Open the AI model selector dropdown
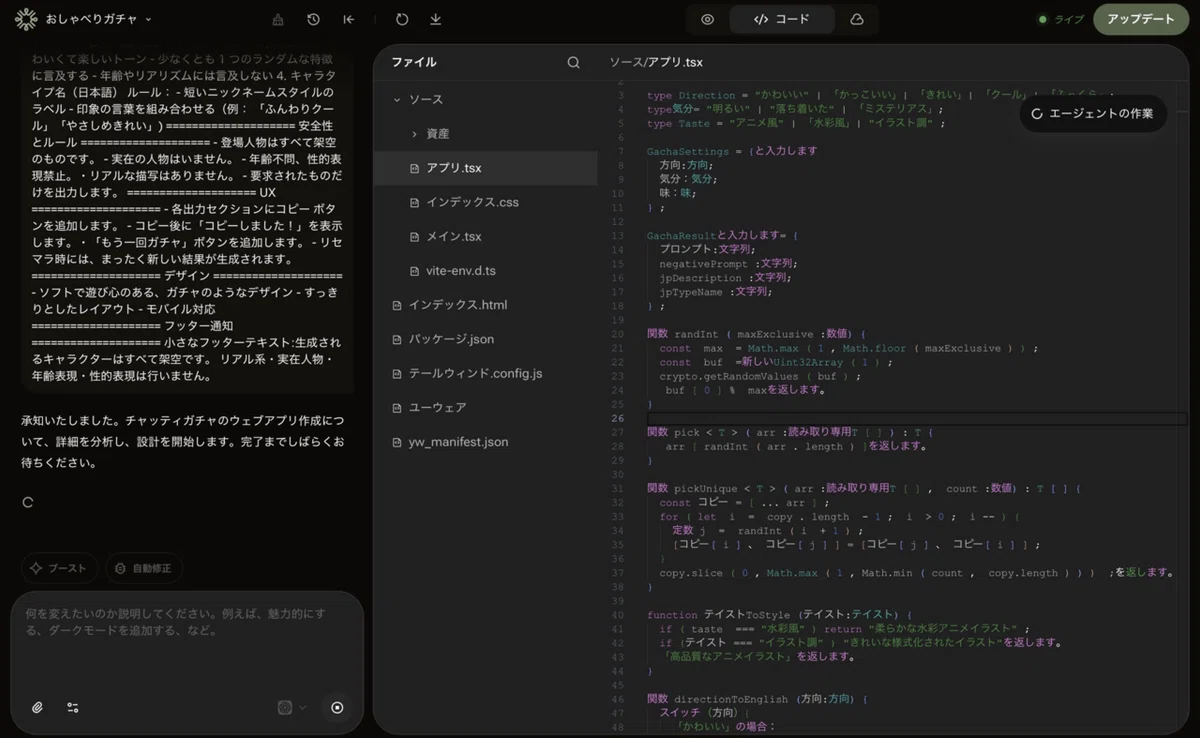The height and width of the screenshot is (738, 1200). pos(292,707)
